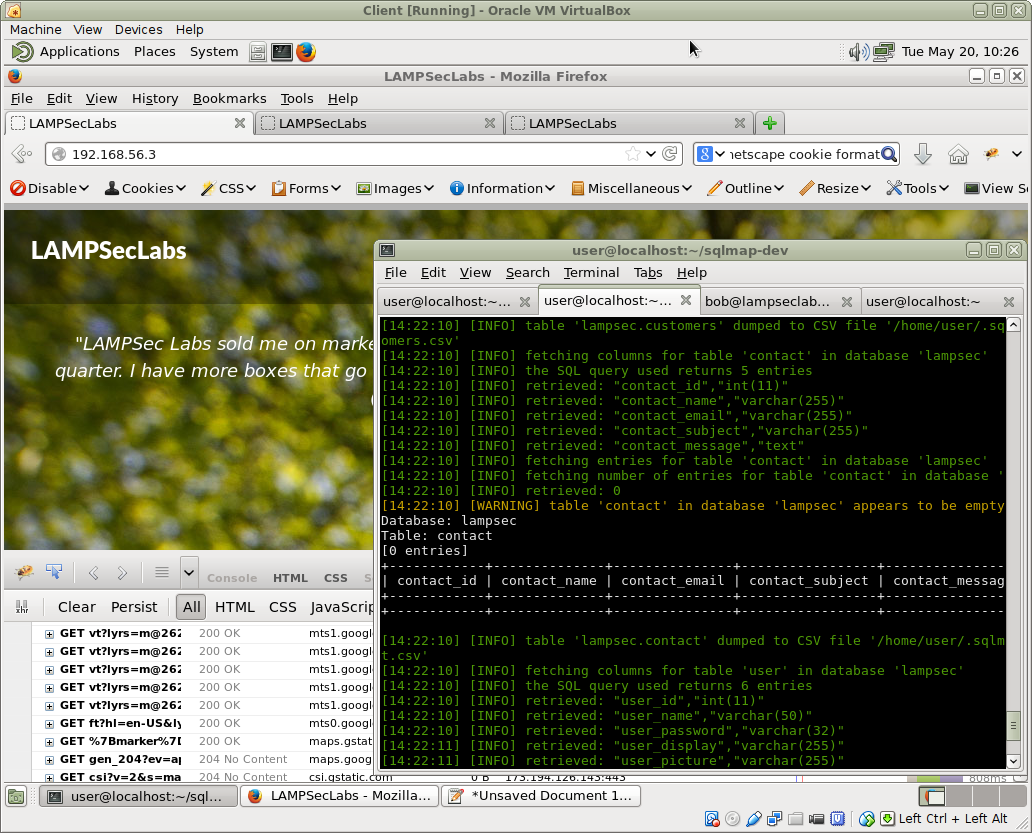The width and height of the screenshot is (1032, 833).
Task: Open Firebug command line list icon
Action: coord(161,572)
